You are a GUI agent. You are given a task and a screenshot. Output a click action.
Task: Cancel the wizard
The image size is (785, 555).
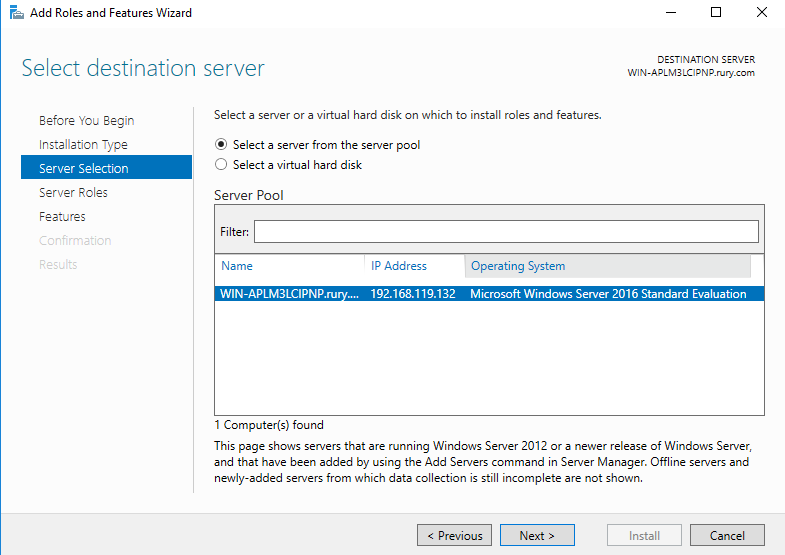727,535
